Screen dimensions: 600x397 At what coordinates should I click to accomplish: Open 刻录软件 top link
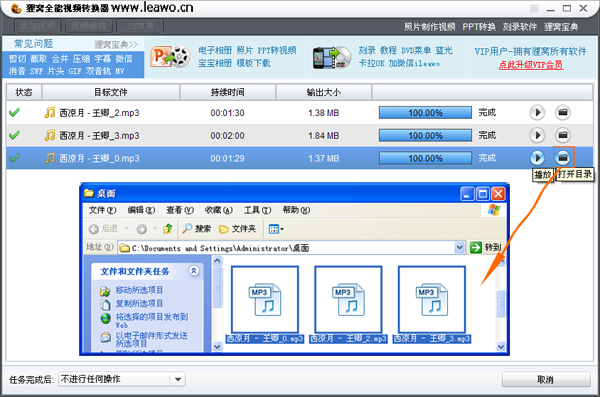coord(520,27)
